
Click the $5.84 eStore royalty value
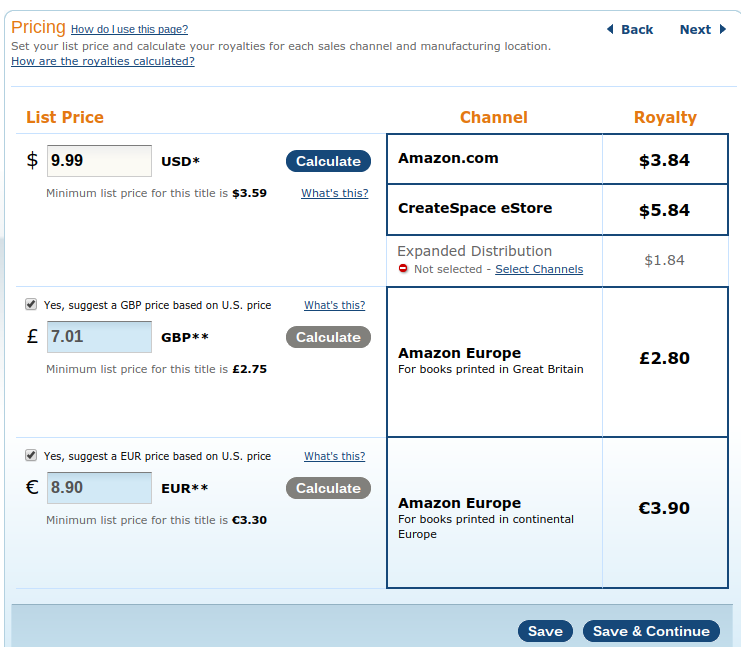click(664, 210)
